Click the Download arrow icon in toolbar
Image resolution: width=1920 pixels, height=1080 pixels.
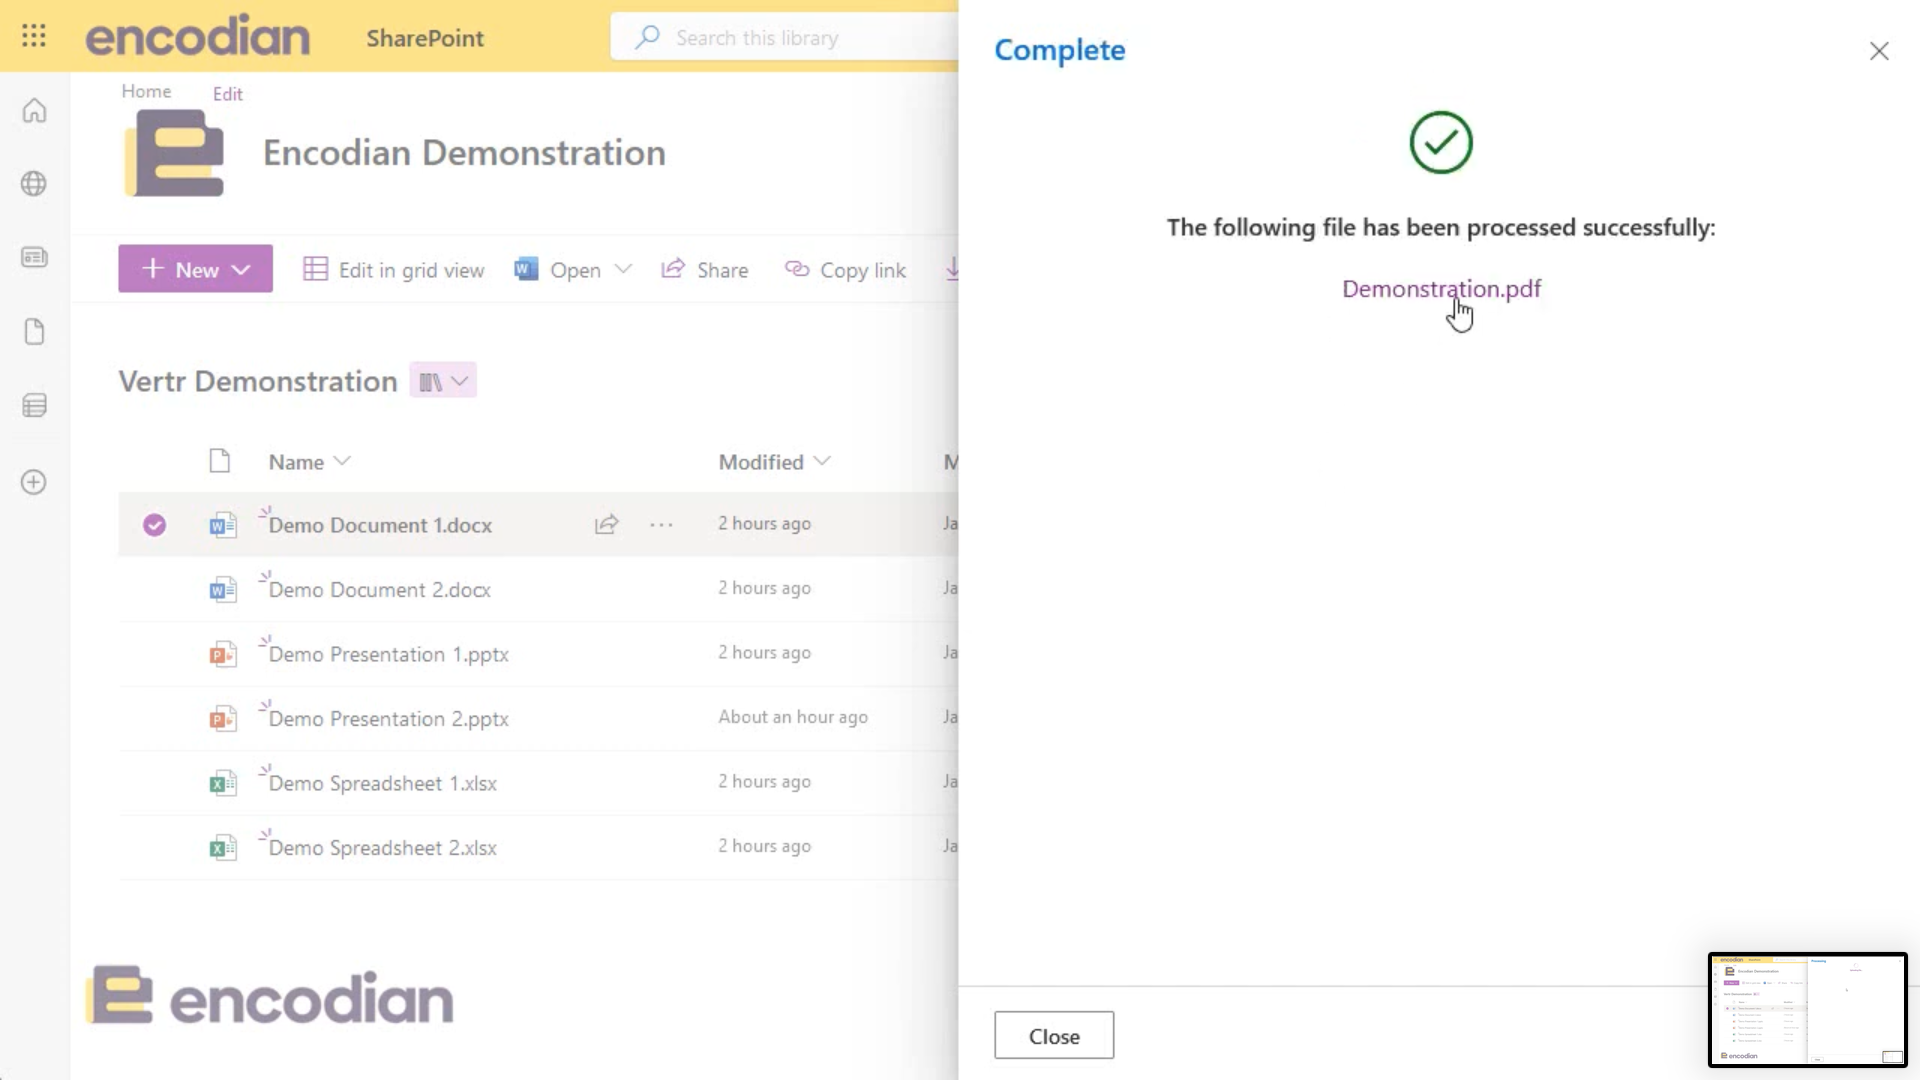pos(952,270)
